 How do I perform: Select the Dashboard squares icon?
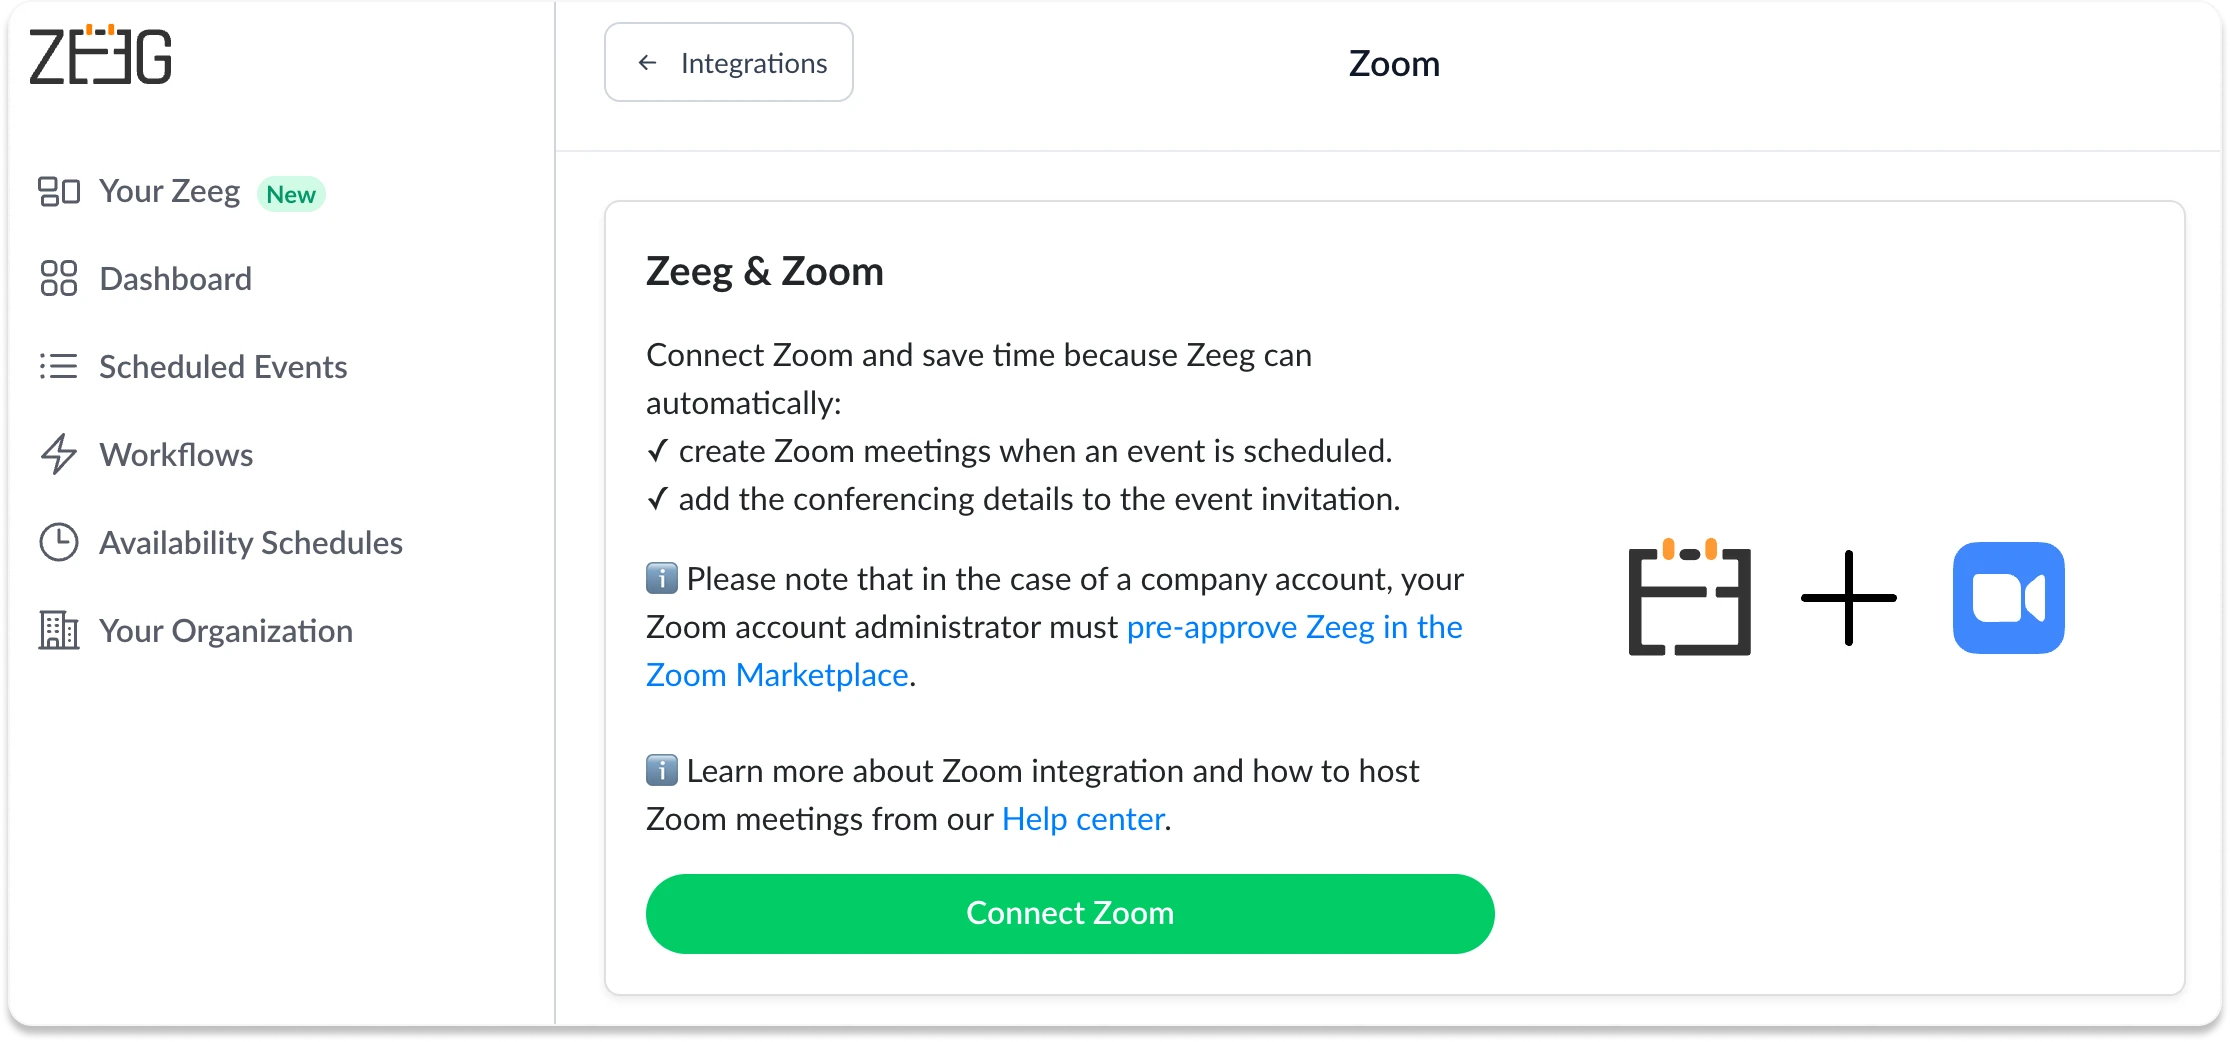60,278
